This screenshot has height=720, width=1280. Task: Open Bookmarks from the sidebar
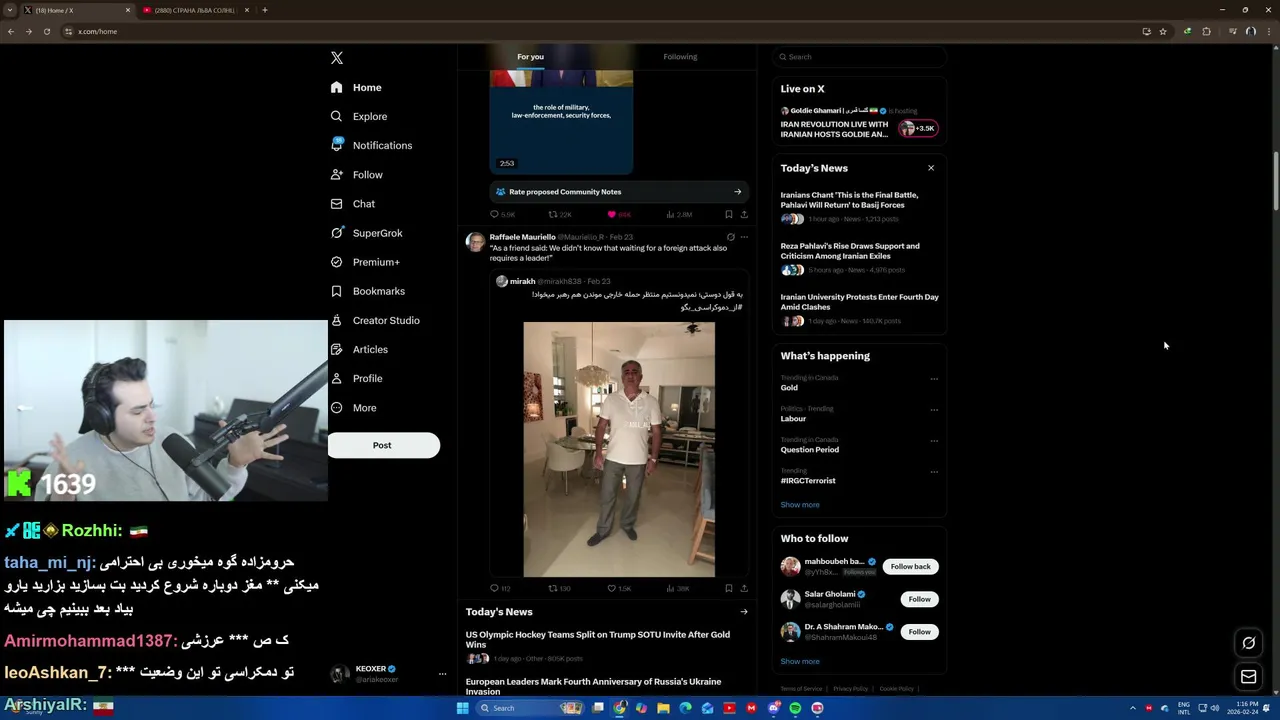[x=368, y=291]
